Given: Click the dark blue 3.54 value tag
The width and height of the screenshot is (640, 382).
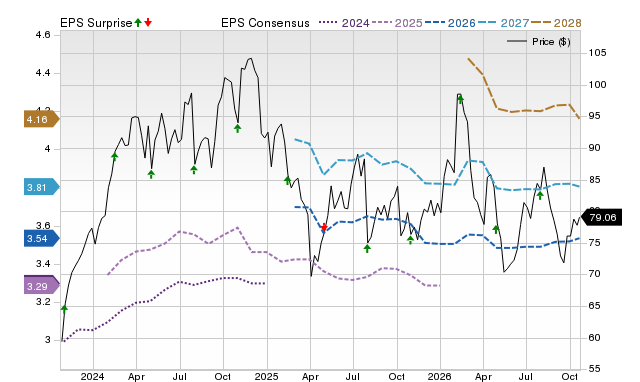Looking at the screenshot, I should 41,238.
